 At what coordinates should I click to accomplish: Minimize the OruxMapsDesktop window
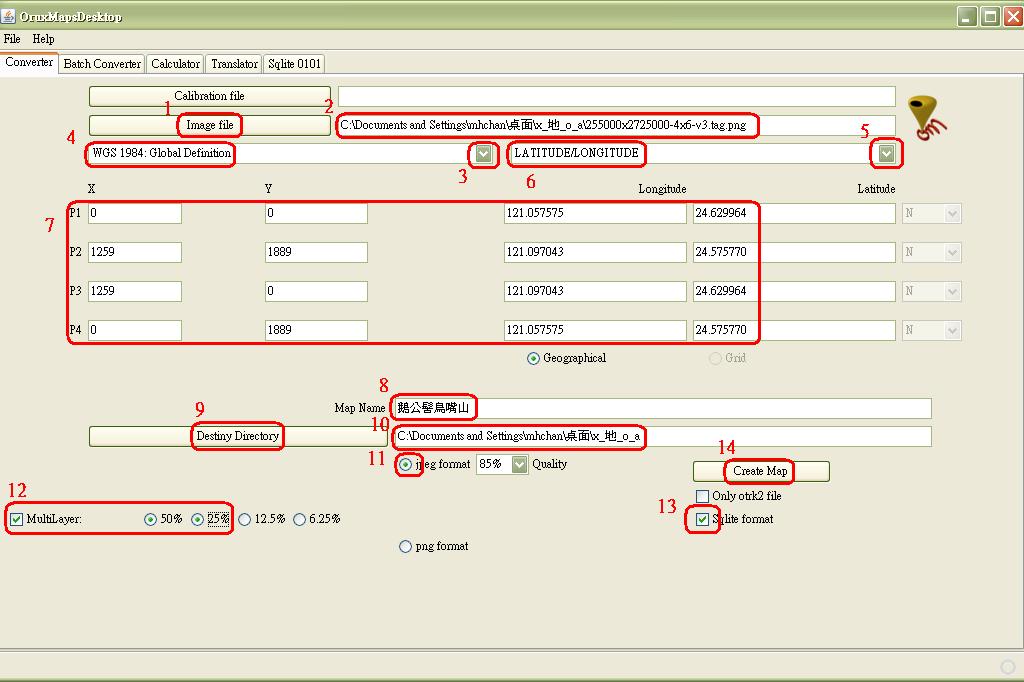tap(967, 16)
